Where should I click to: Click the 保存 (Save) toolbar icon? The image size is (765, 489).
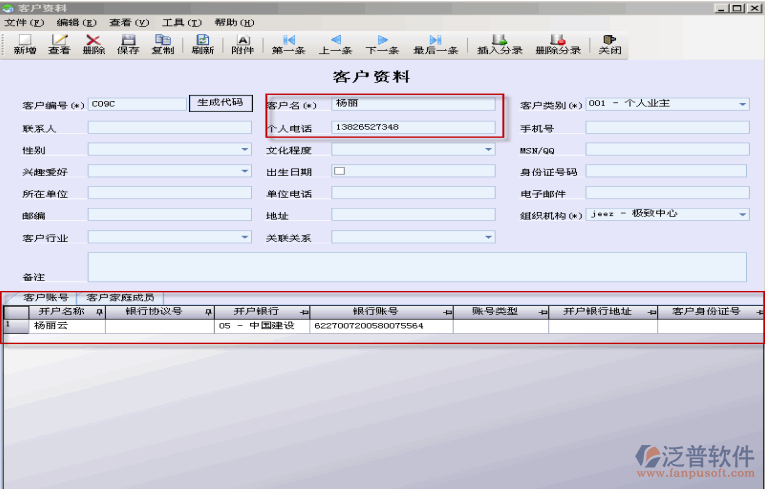coord(128,44)
